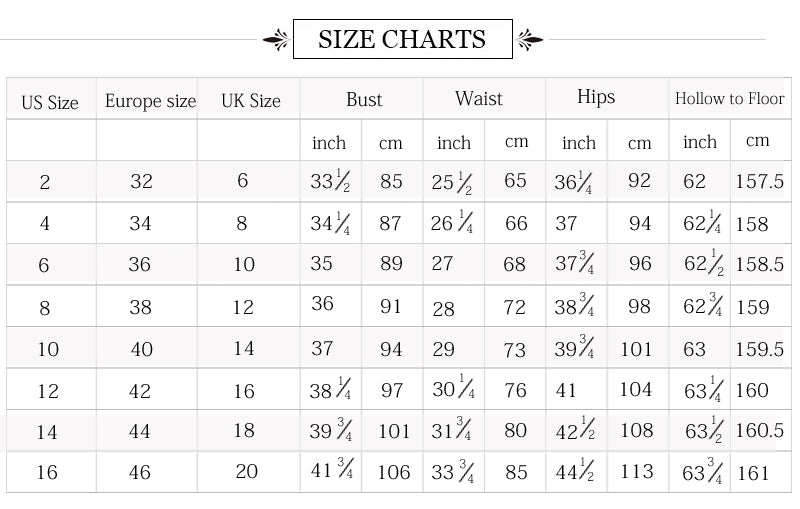The image size is (800, 509).
Task: Select the US Size column header
Action: (50, 102)
